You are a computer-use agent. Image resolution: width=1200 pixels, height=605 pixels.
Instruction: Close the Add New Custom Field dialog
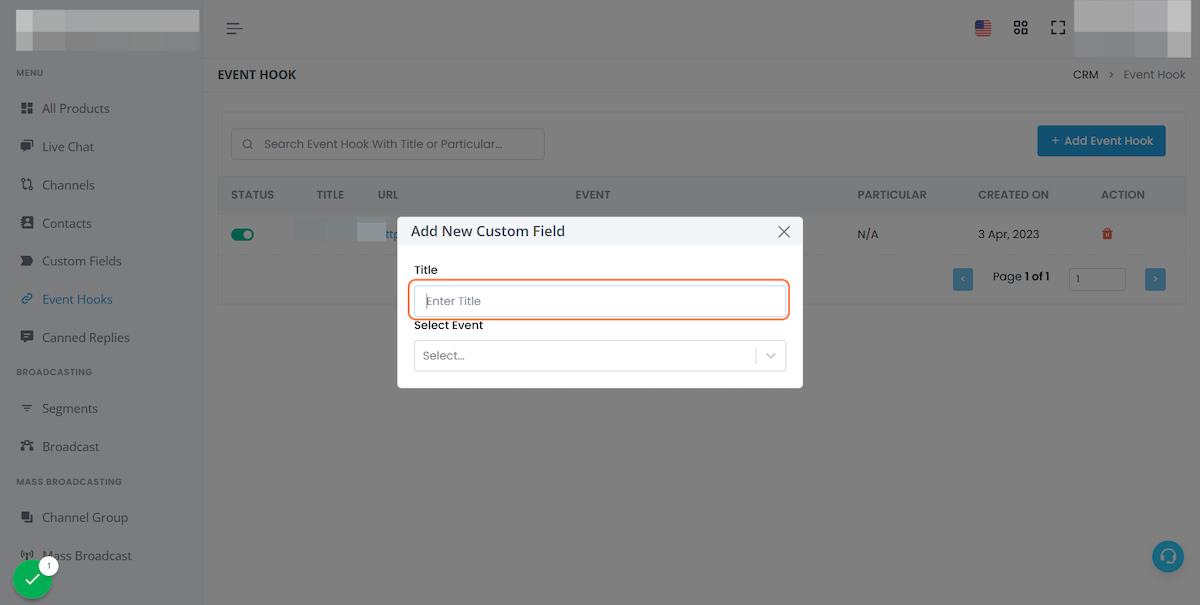tap(784, 231)
